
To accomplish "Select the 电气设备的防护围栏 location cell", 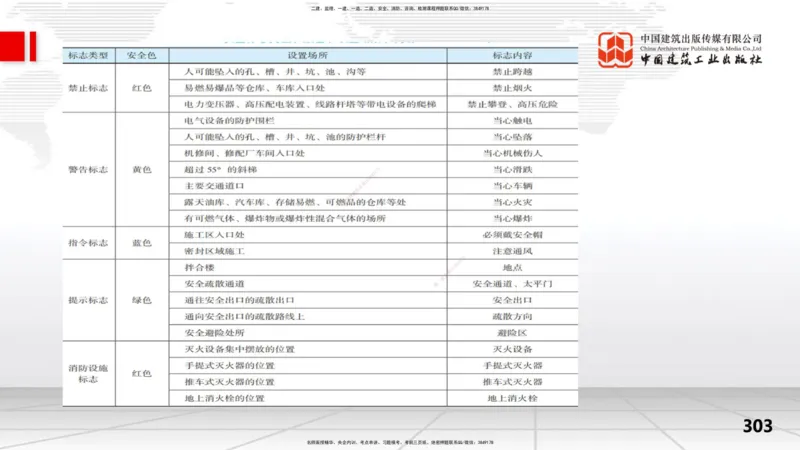I will [308, 120].
